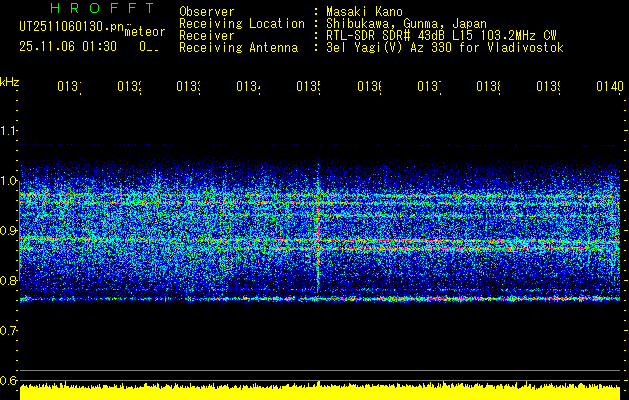Viewport: 629px width, 400px height.
Task: Click the 0137 time marker
Action: pos(429,86)
